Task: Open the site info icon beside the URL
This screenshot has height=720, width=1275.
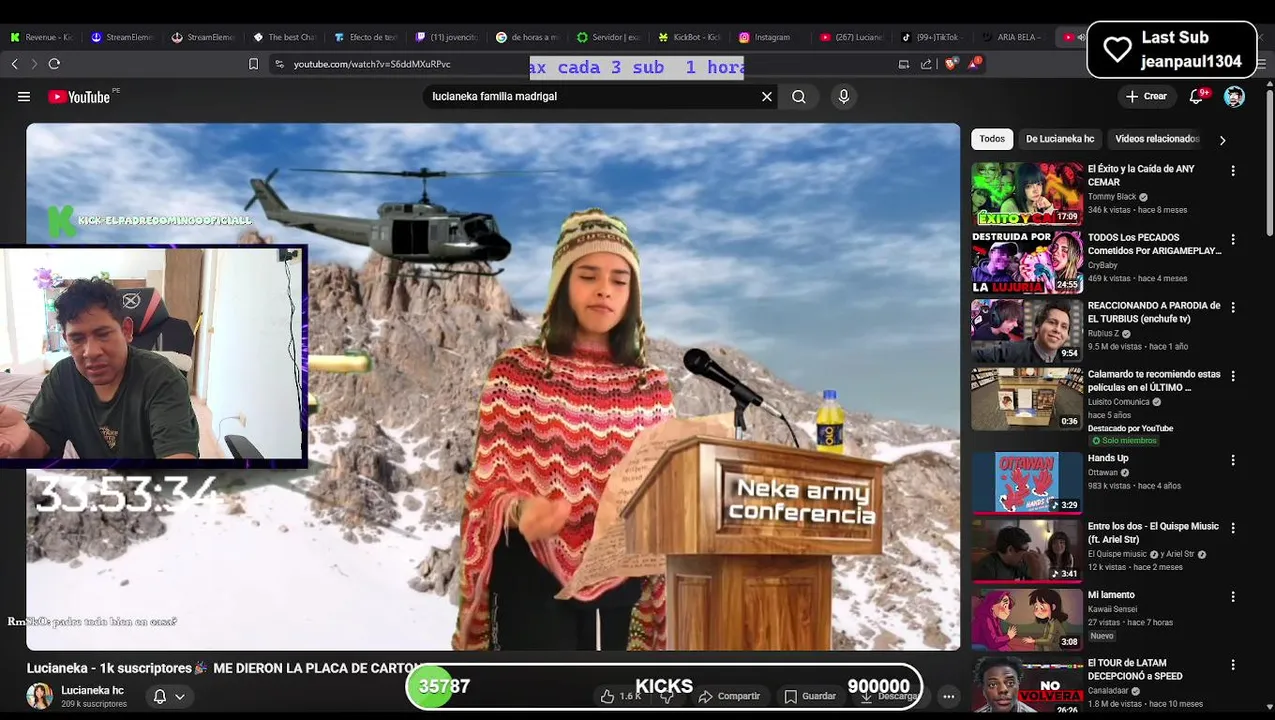Action: click(x=280, y=64)
